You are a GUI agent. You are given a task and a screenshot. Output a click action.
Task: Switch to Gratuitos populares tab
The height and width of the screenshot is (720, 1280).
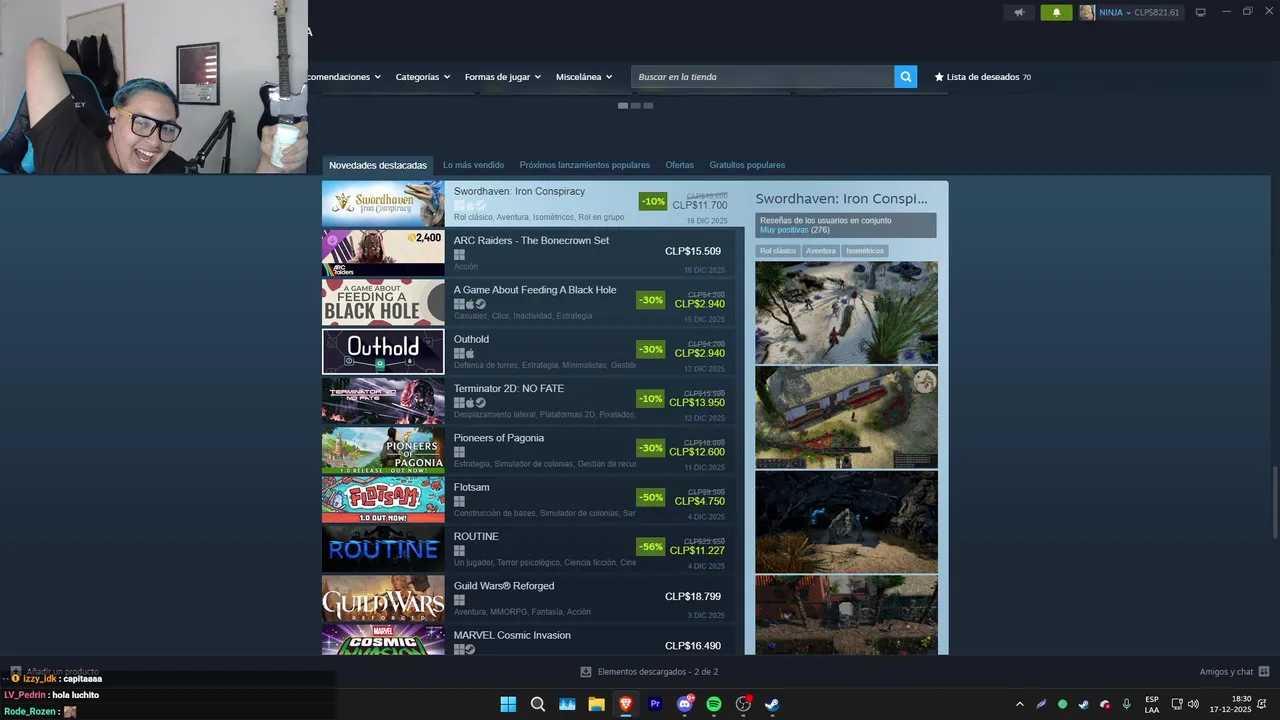[747, 165]
